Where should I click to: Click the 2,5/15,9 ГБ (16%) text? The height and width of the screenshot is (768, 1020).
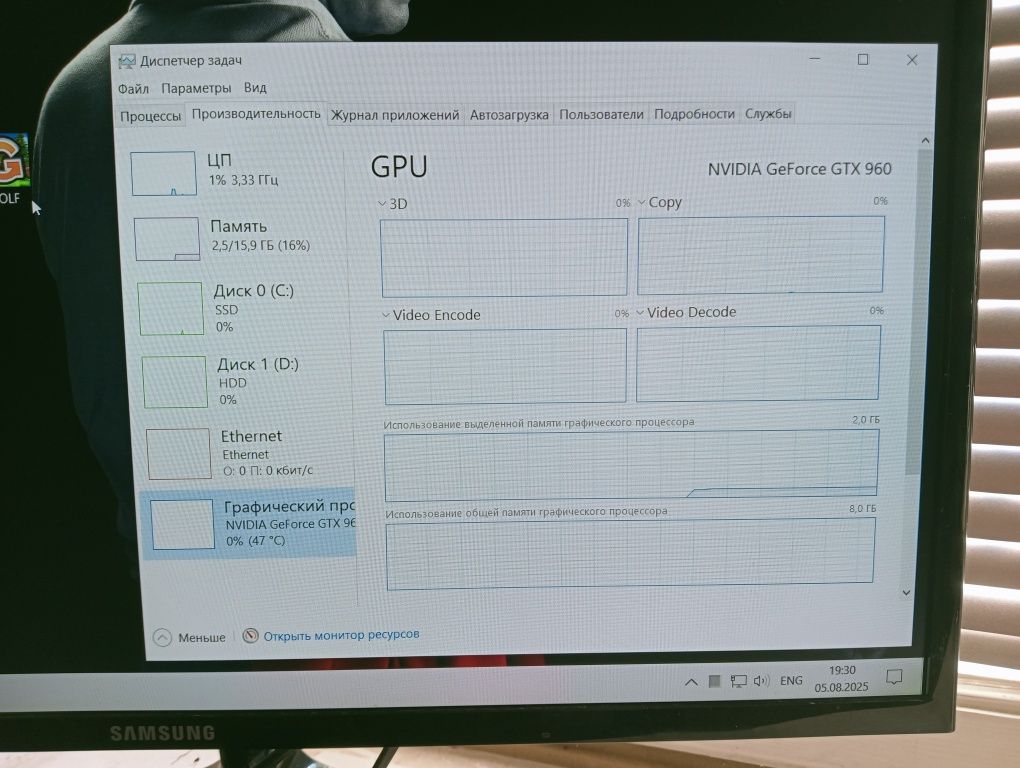tap(261, 246)
